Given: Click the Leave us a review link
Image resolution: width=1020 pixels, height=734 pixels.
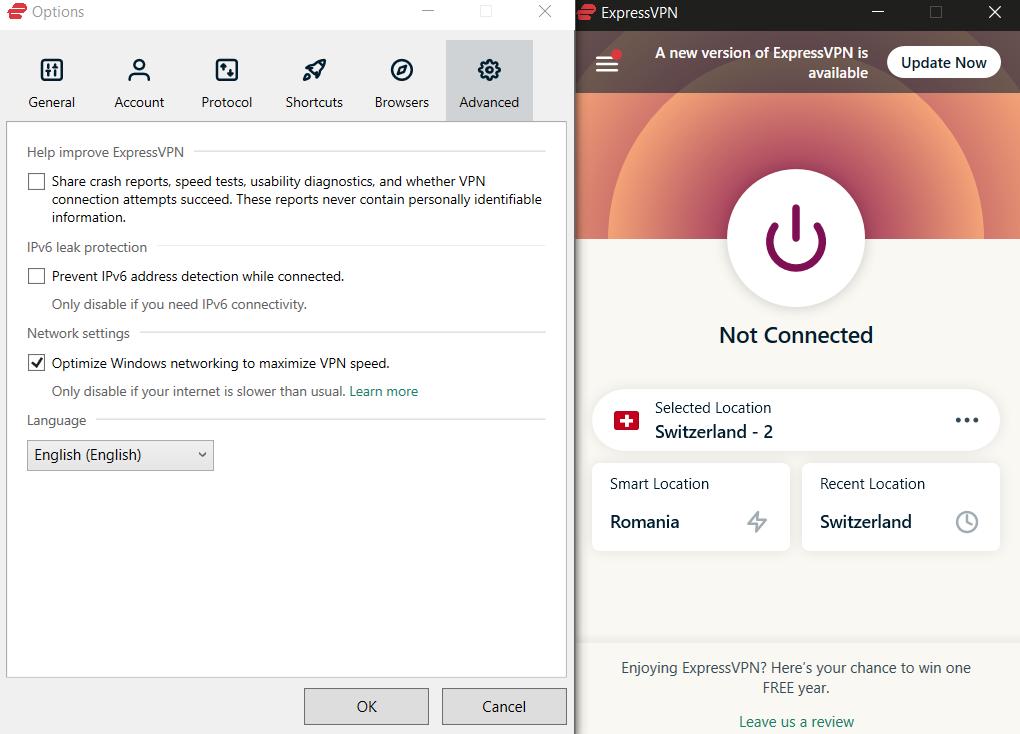Looking at the screenshot, I should 795,721.
